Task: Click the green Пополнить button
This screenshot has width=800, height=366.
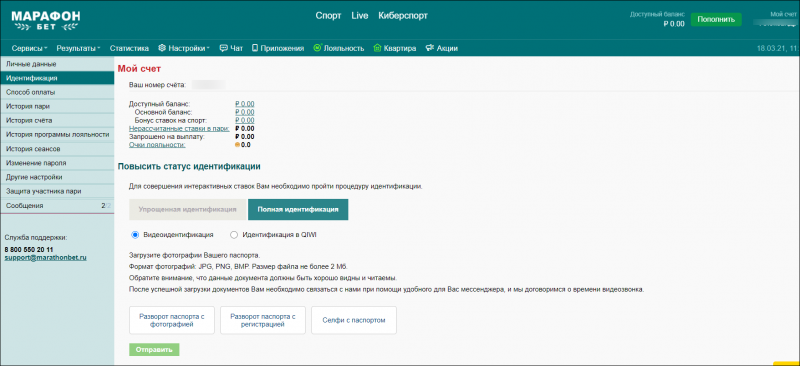Action: 716,19
